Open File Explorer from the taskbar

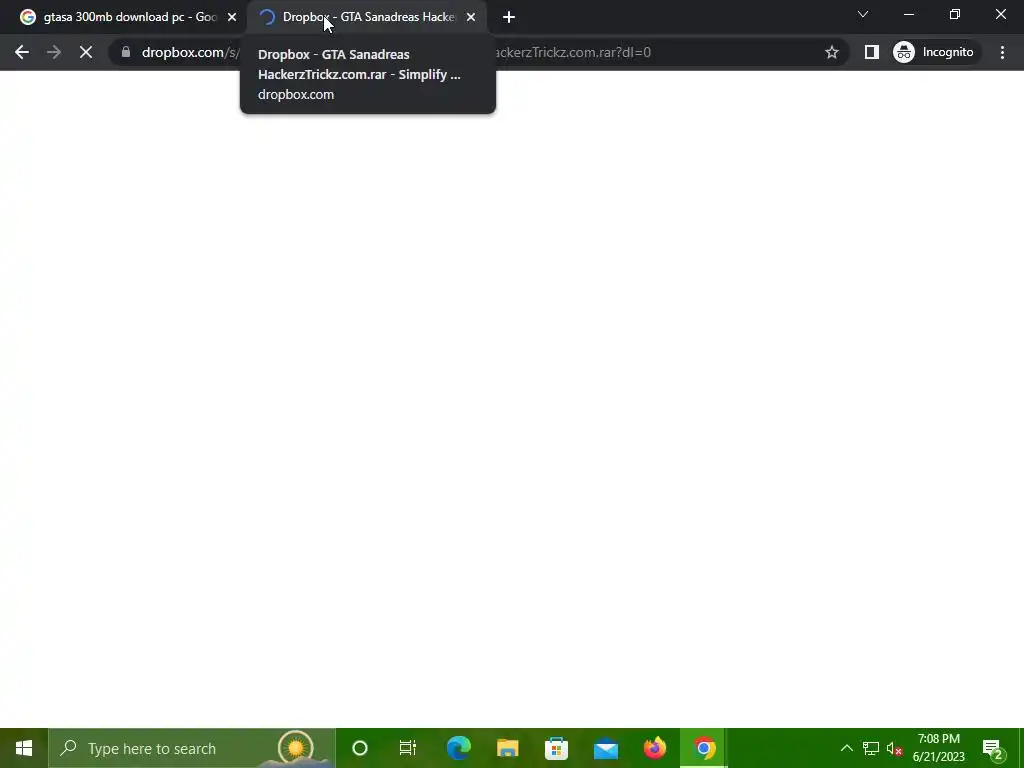click(507, 748)
